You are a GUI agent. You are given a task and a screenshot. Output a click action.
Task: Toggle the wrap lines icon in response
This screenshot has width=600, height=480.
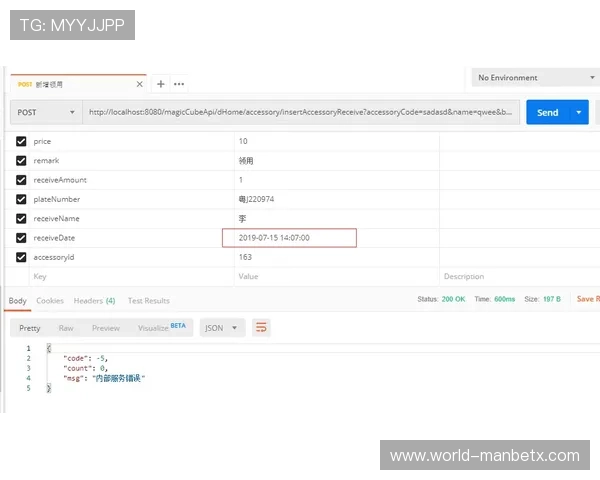click(262, 327)
